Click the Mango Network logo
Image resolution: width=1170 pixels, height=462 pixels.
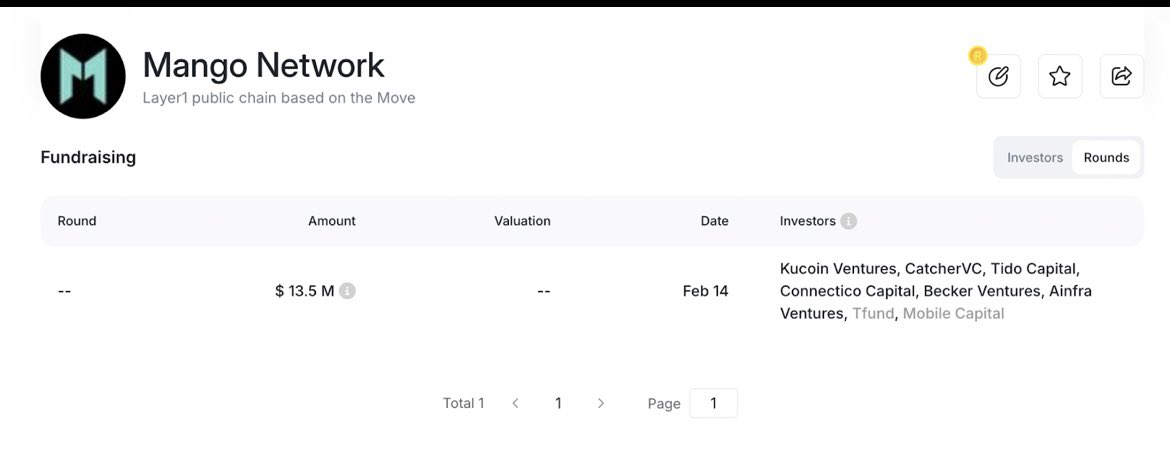click(83, 76)
